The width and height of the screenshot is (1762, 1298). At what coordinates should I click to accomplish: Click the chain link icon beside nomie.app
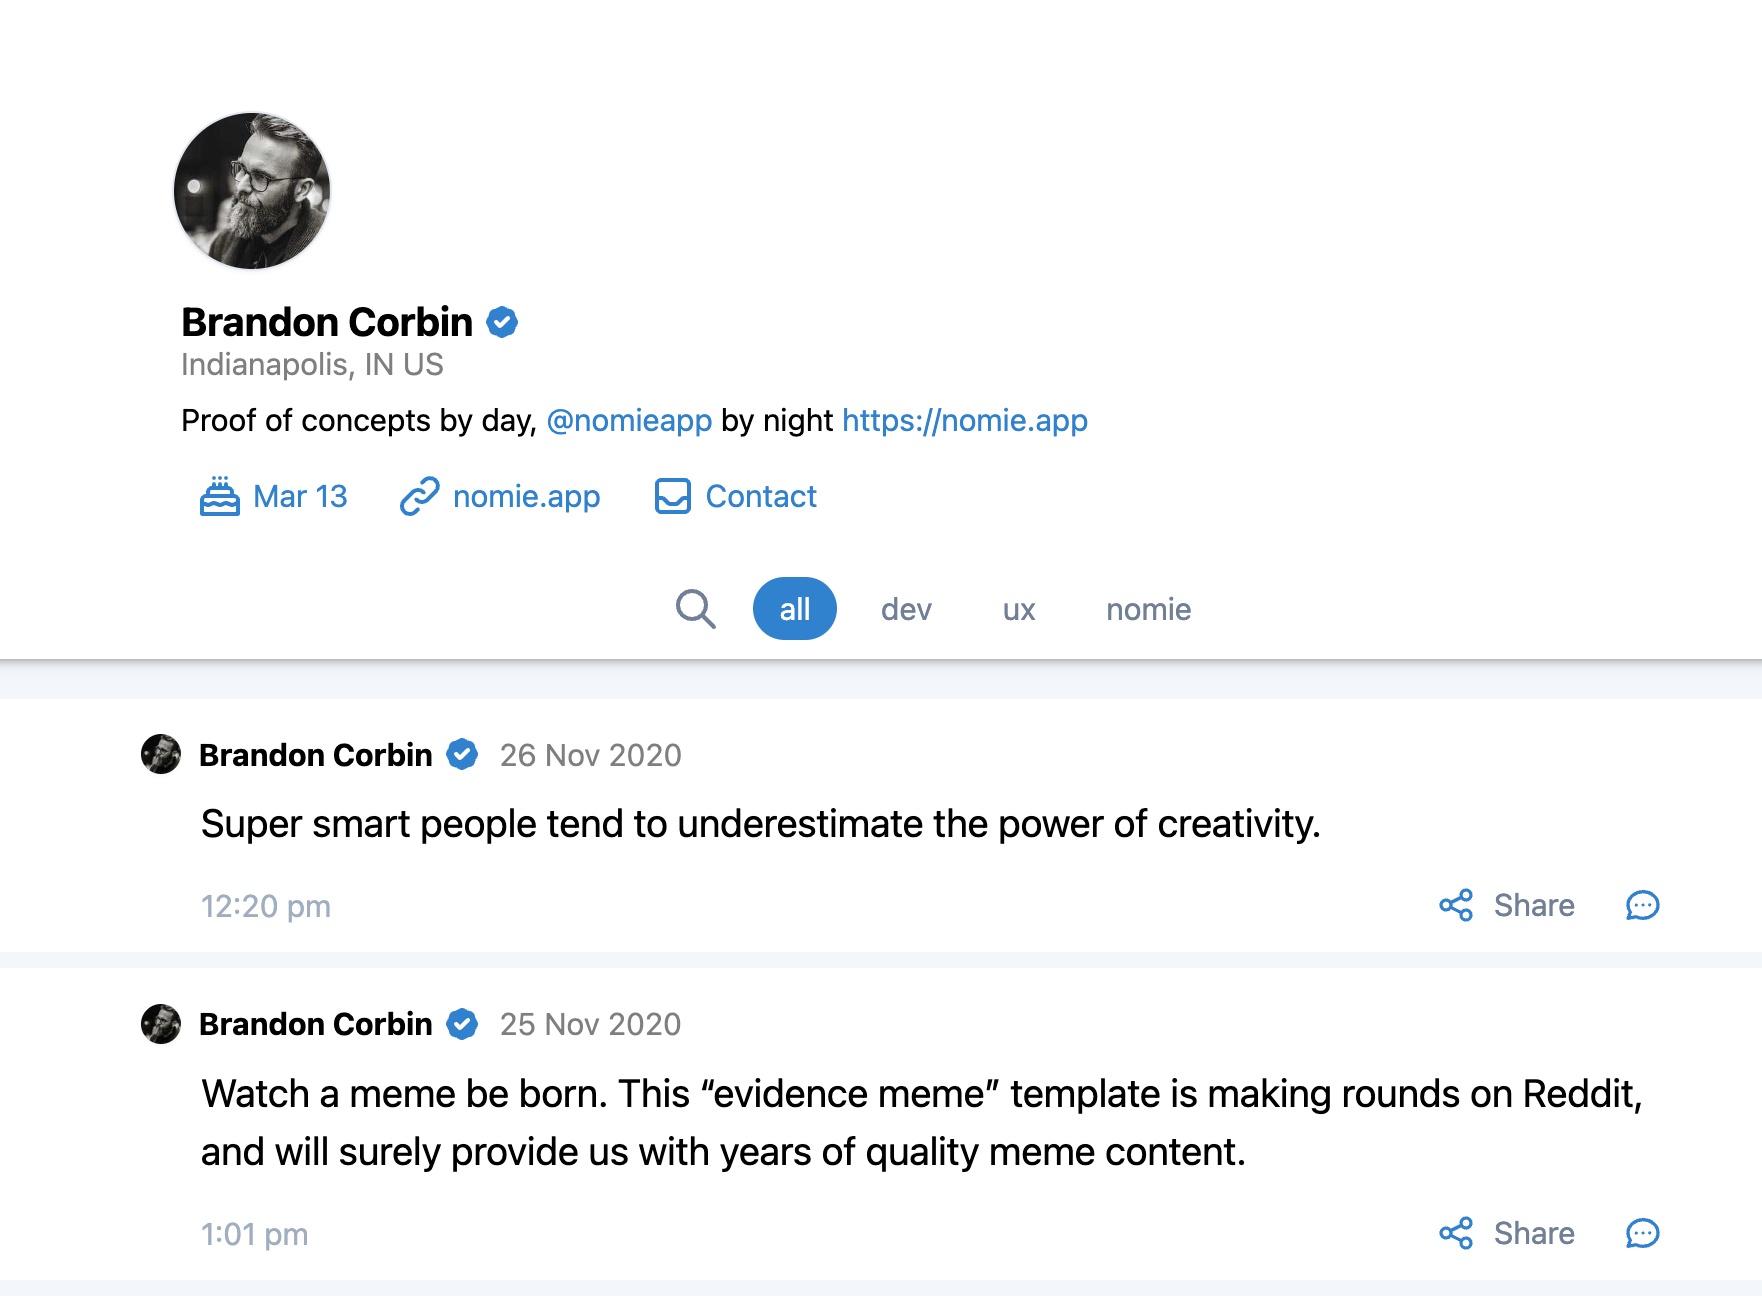point(420,496)
